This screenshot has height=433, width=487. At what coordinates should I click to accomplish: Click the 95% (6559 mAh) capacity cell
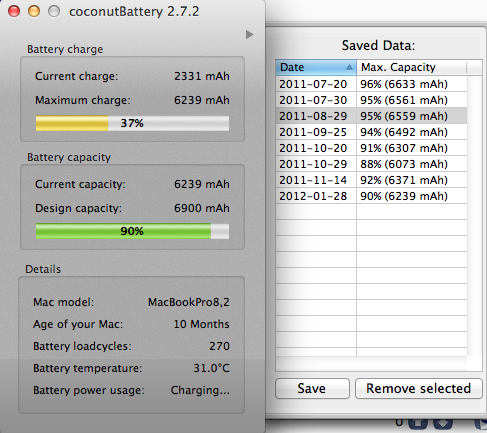coord(412,116)
